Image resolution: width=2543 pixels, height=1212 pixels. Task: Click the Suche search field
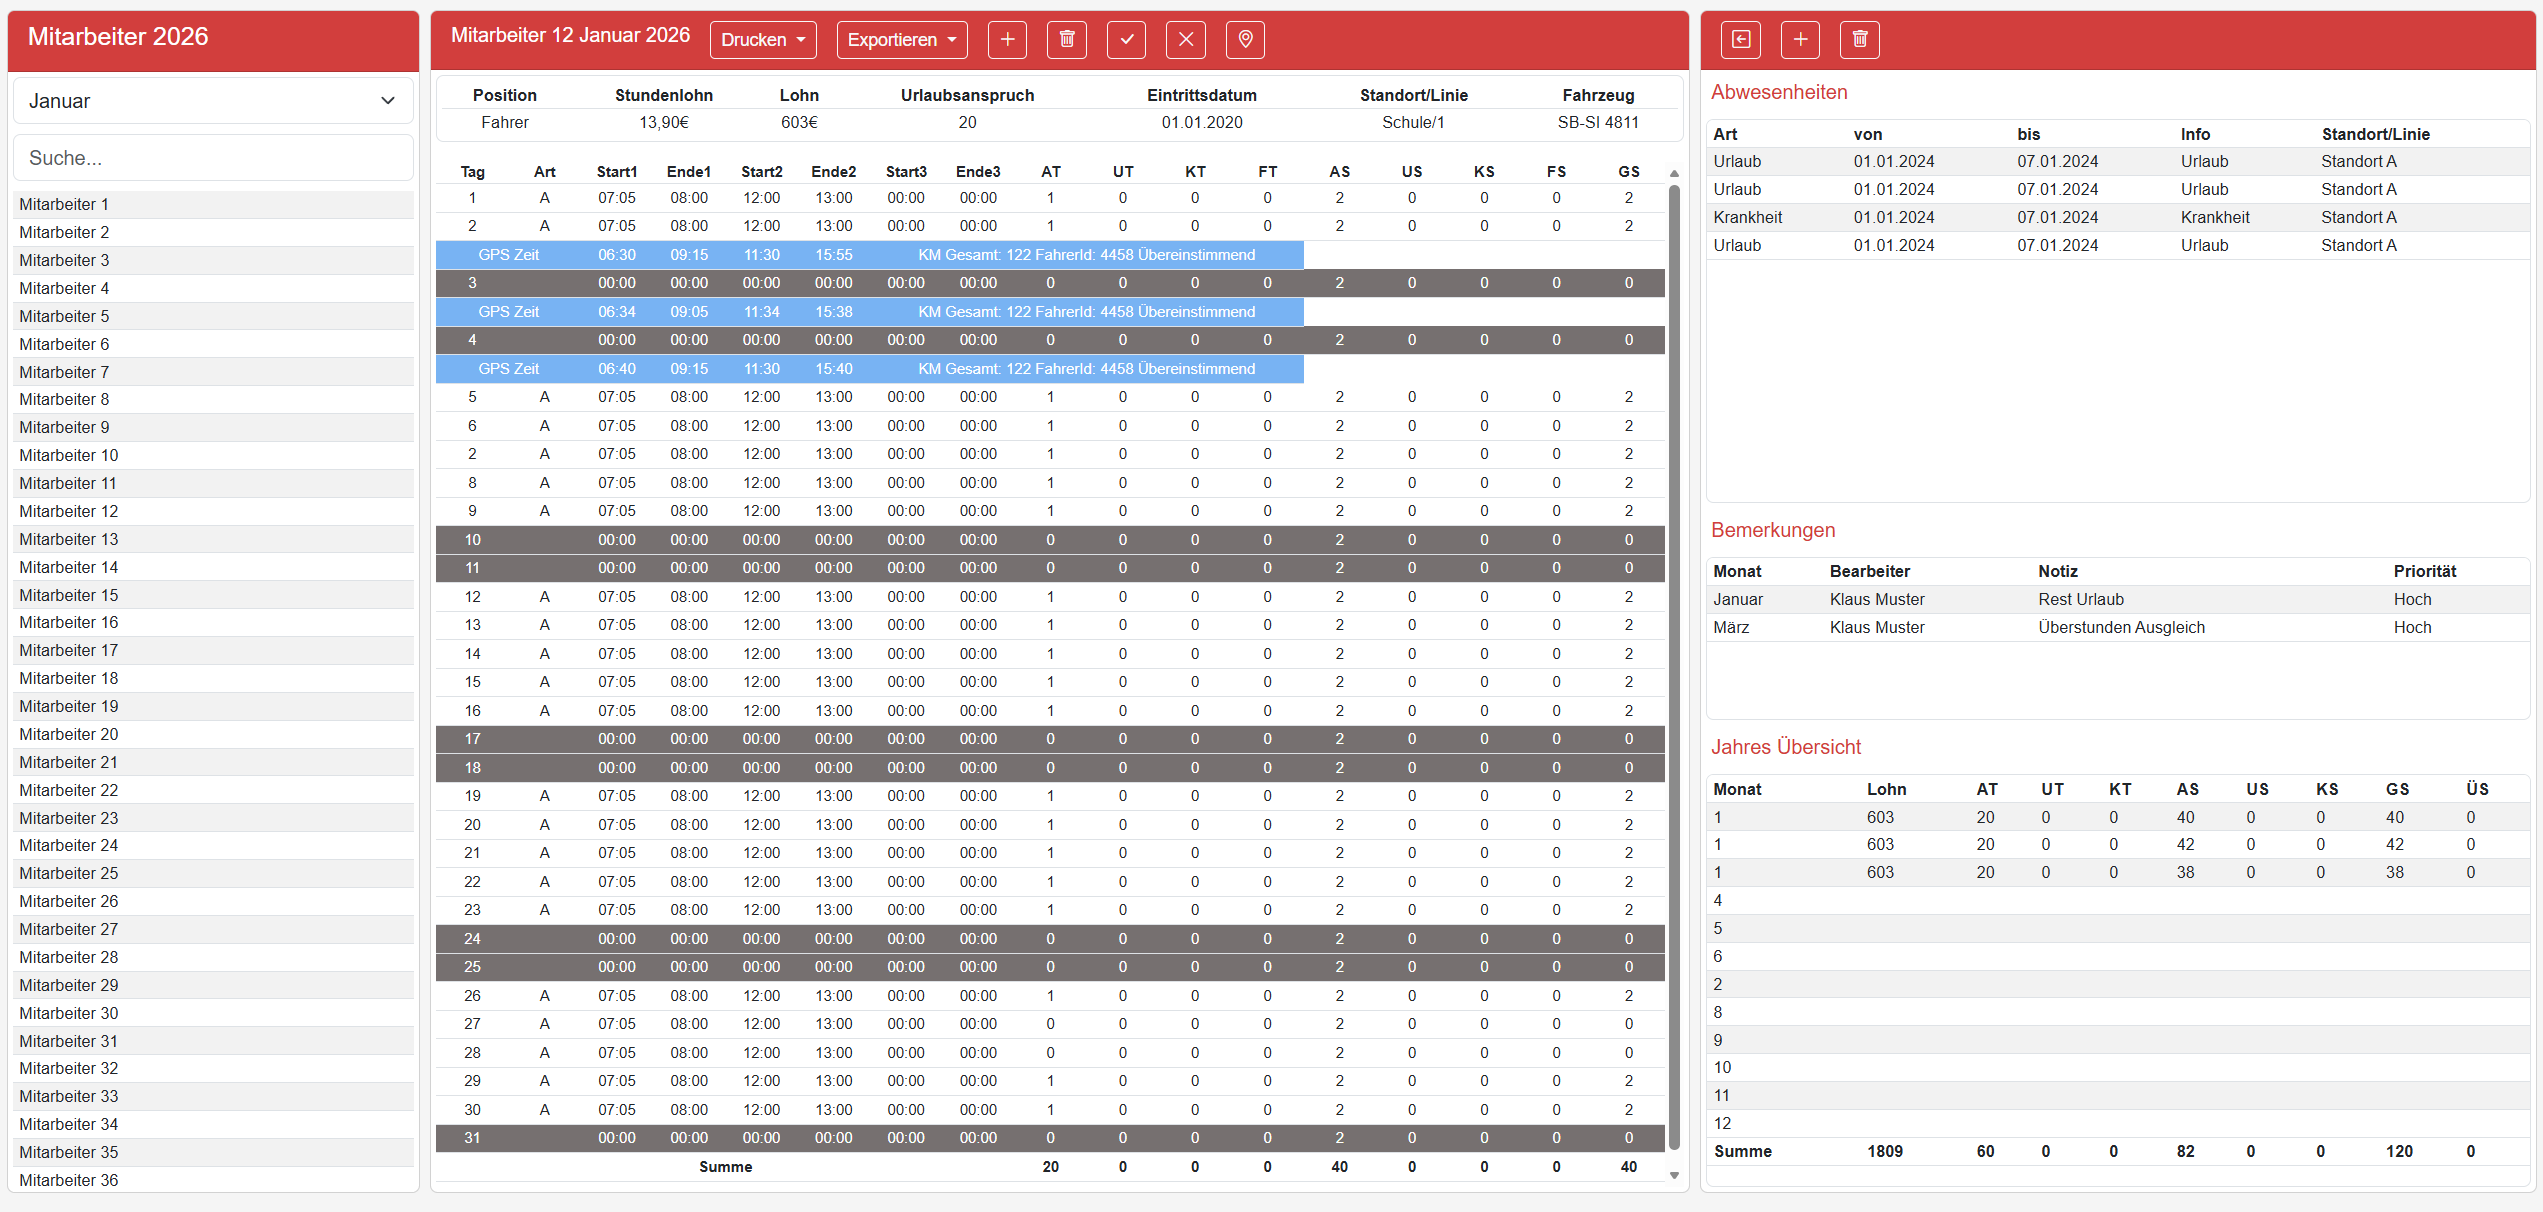213,158
